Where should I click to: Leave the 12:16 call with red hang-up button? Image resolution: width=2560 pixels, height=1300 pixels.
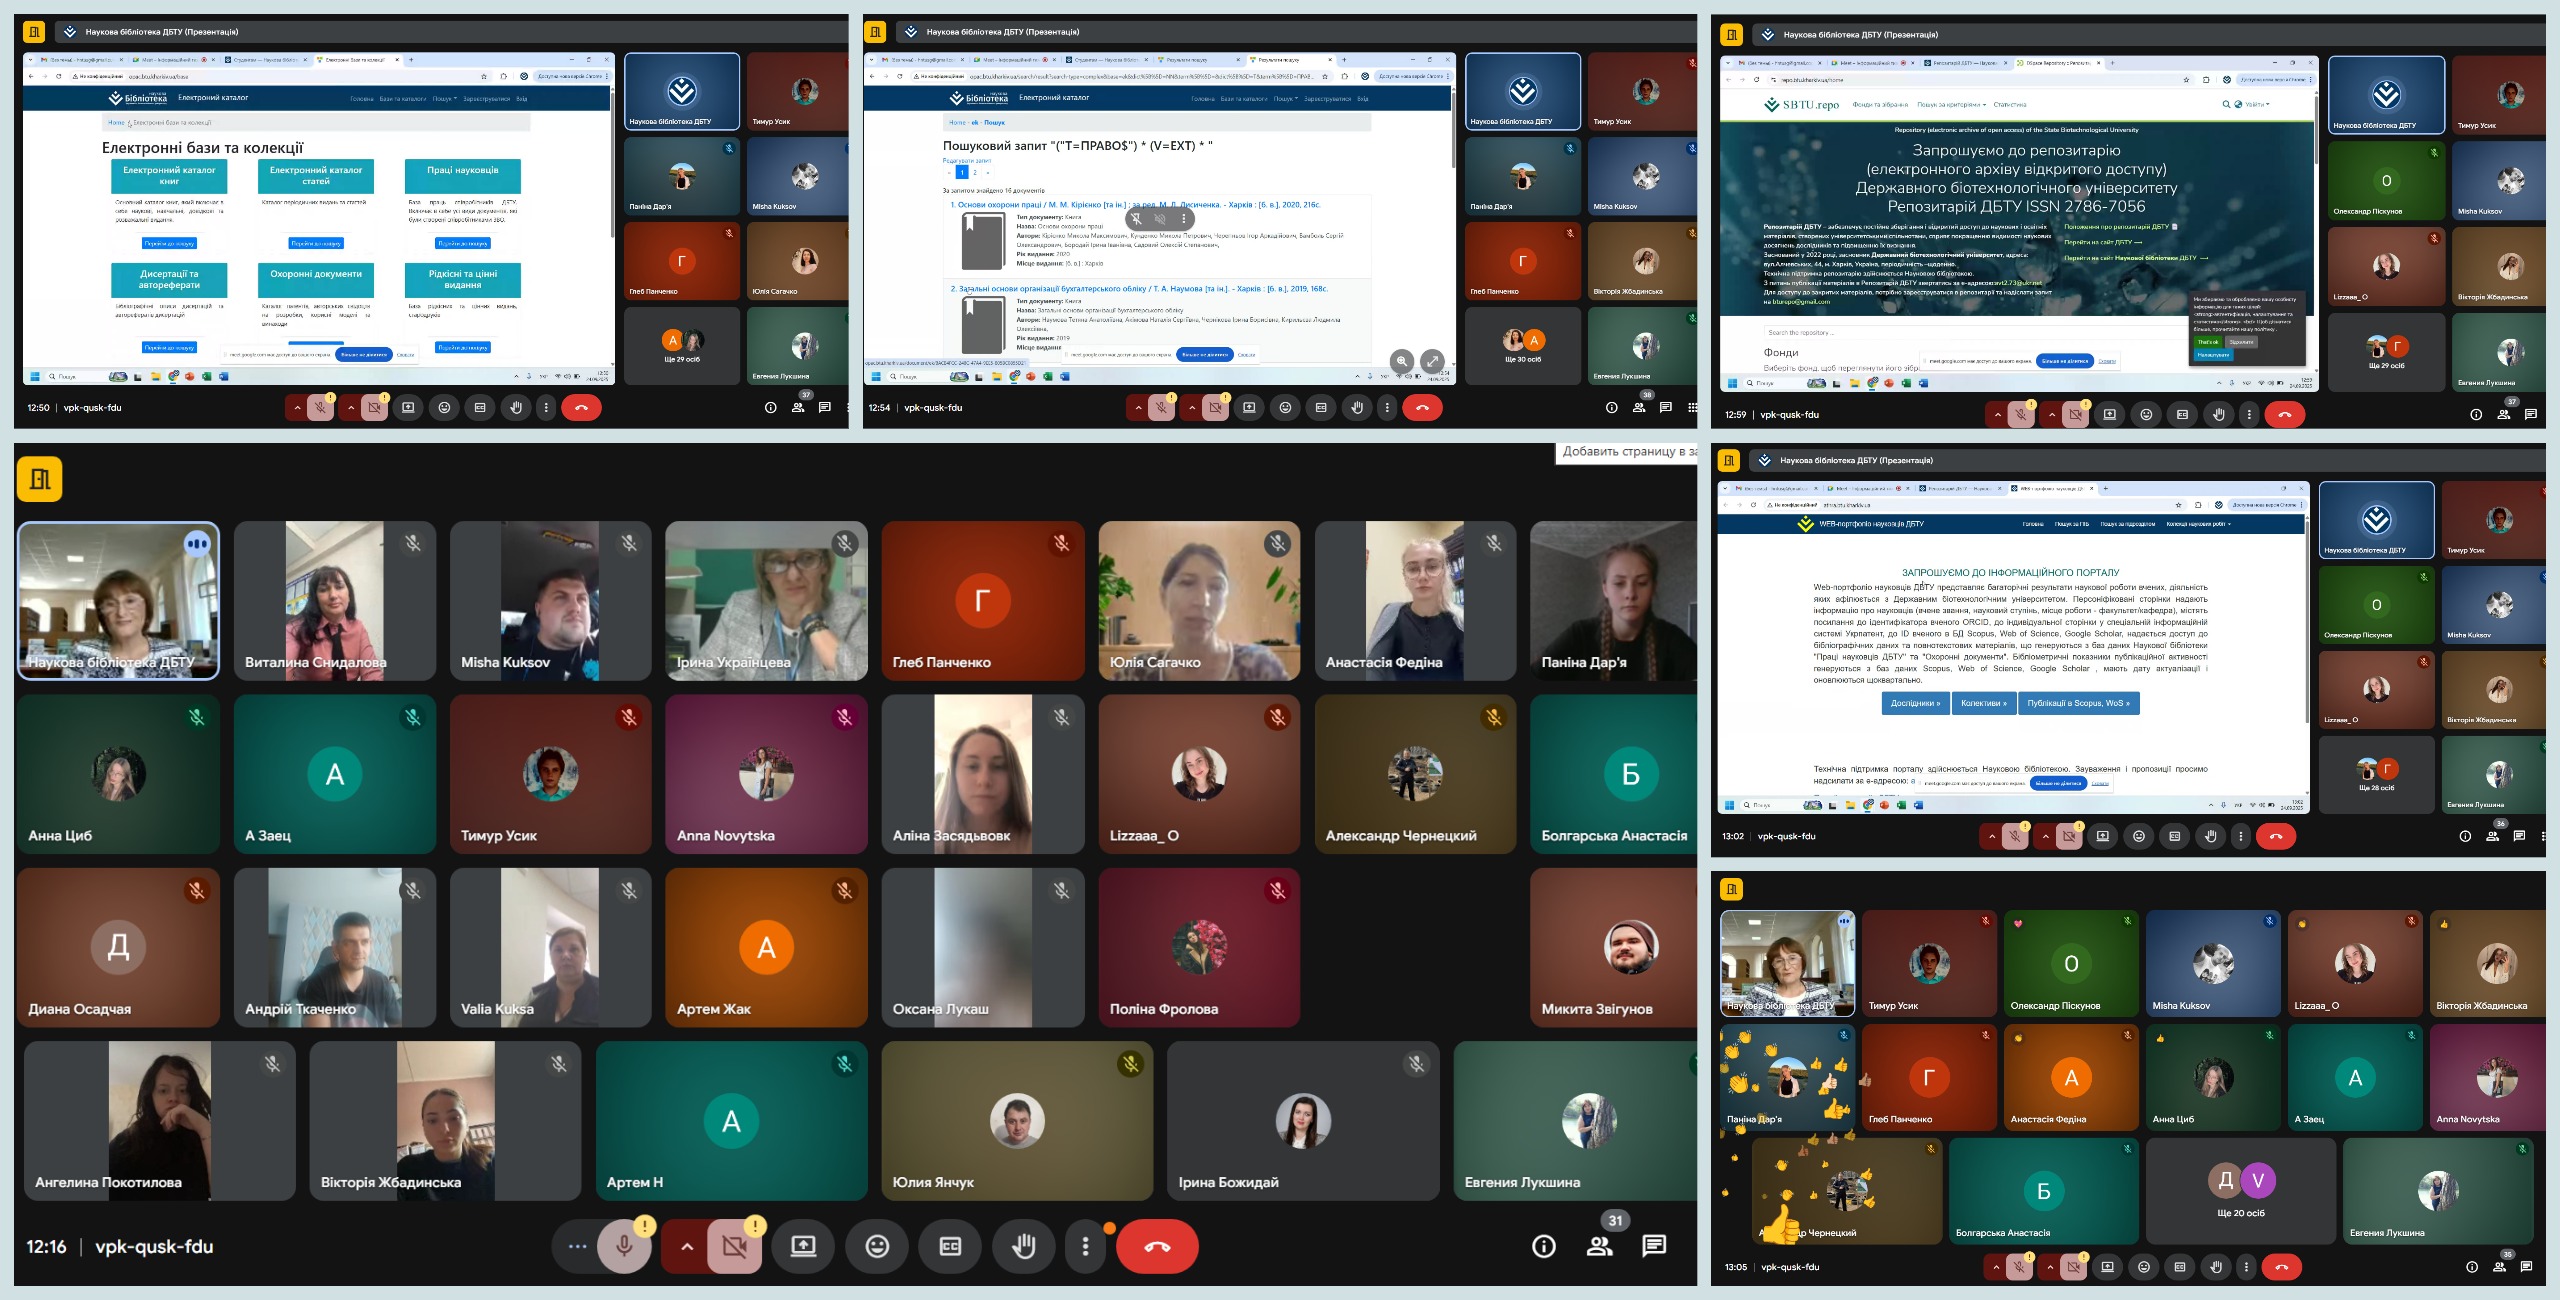pos(1157,1246)
